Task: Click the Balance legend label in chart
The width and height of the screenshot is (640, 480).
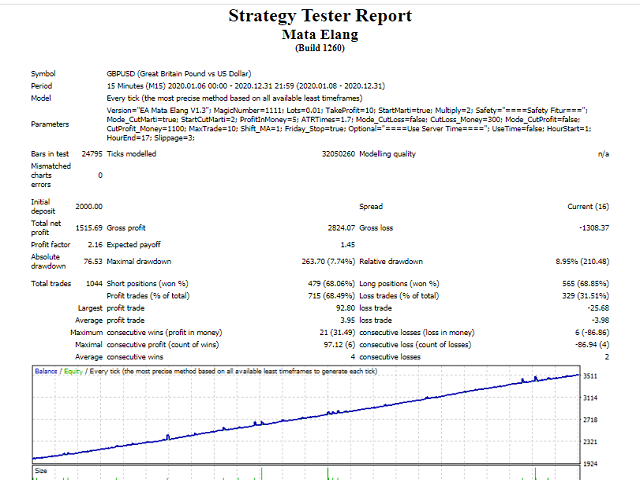Action: (46, 371)
